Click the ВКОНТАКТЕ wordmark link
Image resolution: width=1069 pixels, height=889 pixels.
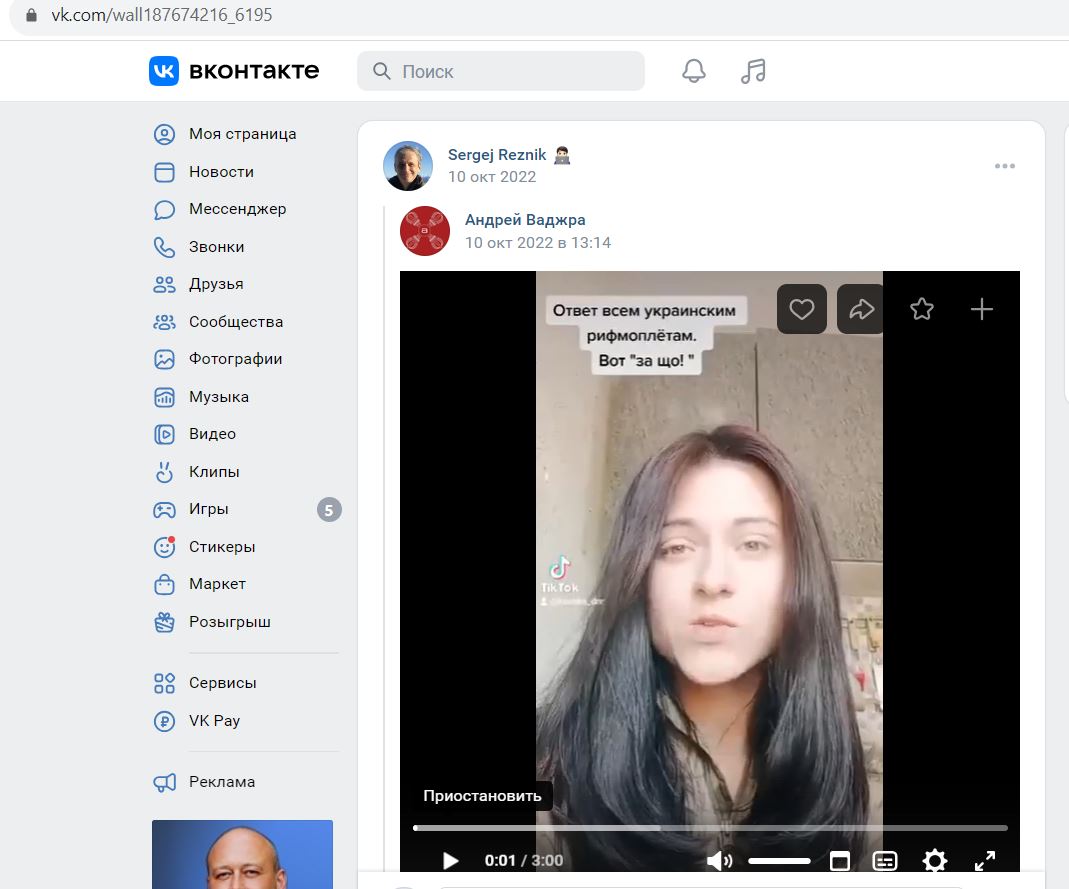pyautogui.click(x=254, y=71)
